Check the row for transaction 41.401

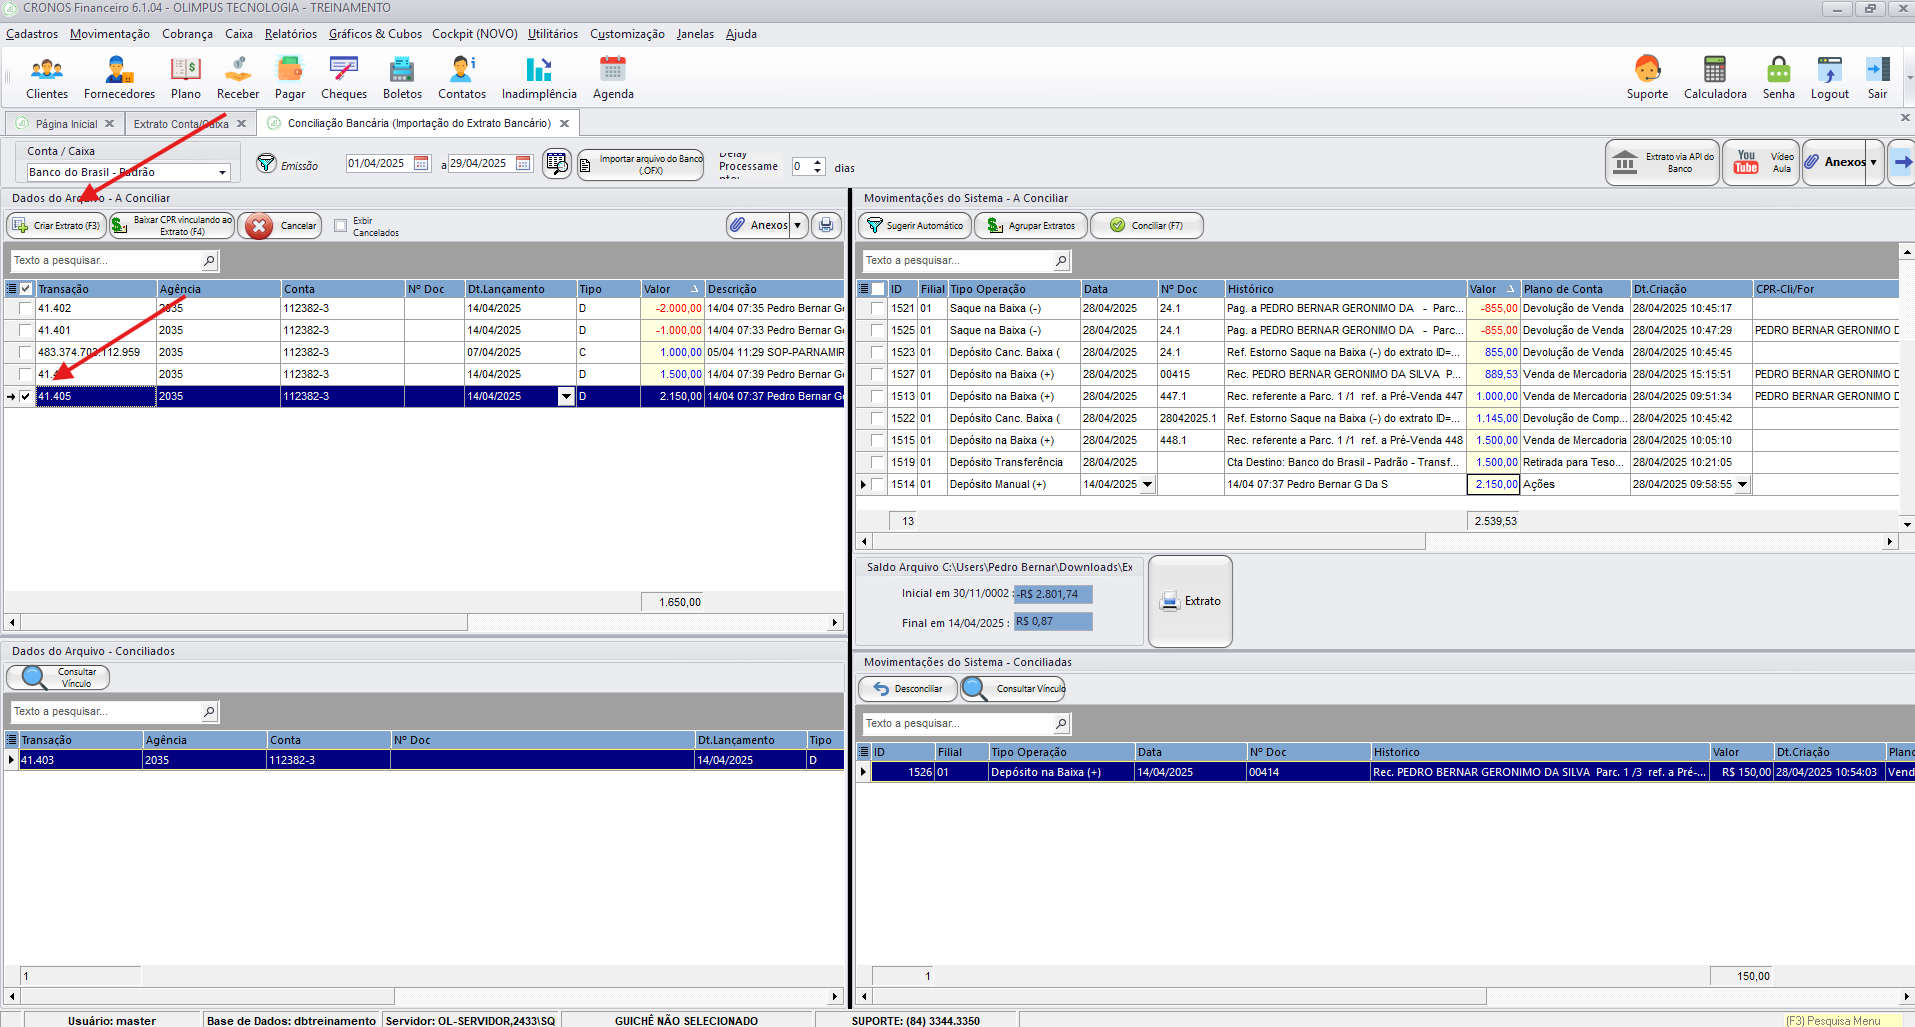click(25, 330)
